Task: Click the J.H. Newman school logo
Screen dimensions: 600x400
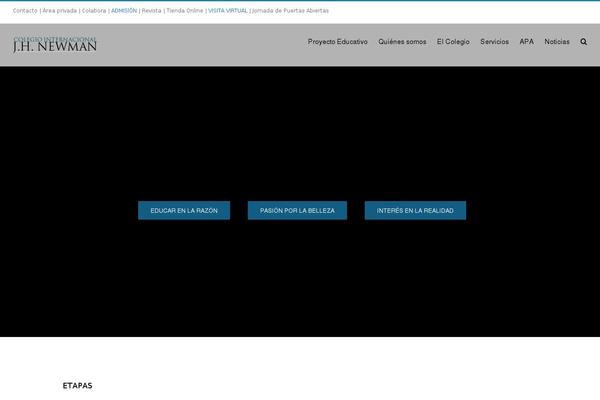Action: point(55,44)
